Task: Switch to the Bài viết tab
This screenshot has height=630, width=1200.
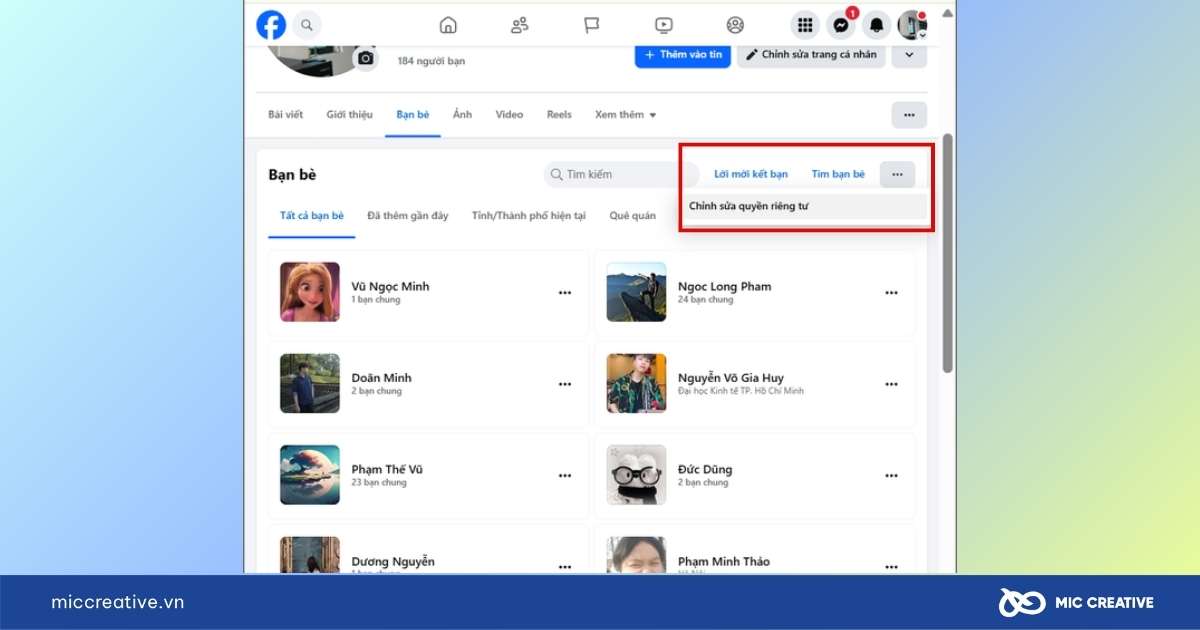Action: (x=285, y=115)
